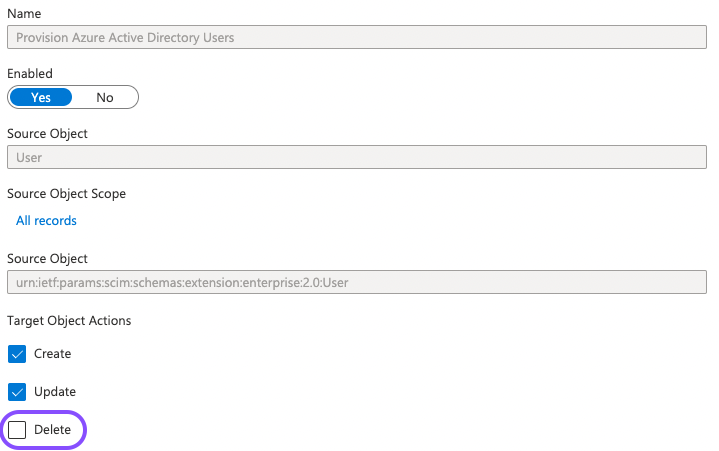
Task: Click the Name label
Action: pyautogui.click(x=24, y=13)
